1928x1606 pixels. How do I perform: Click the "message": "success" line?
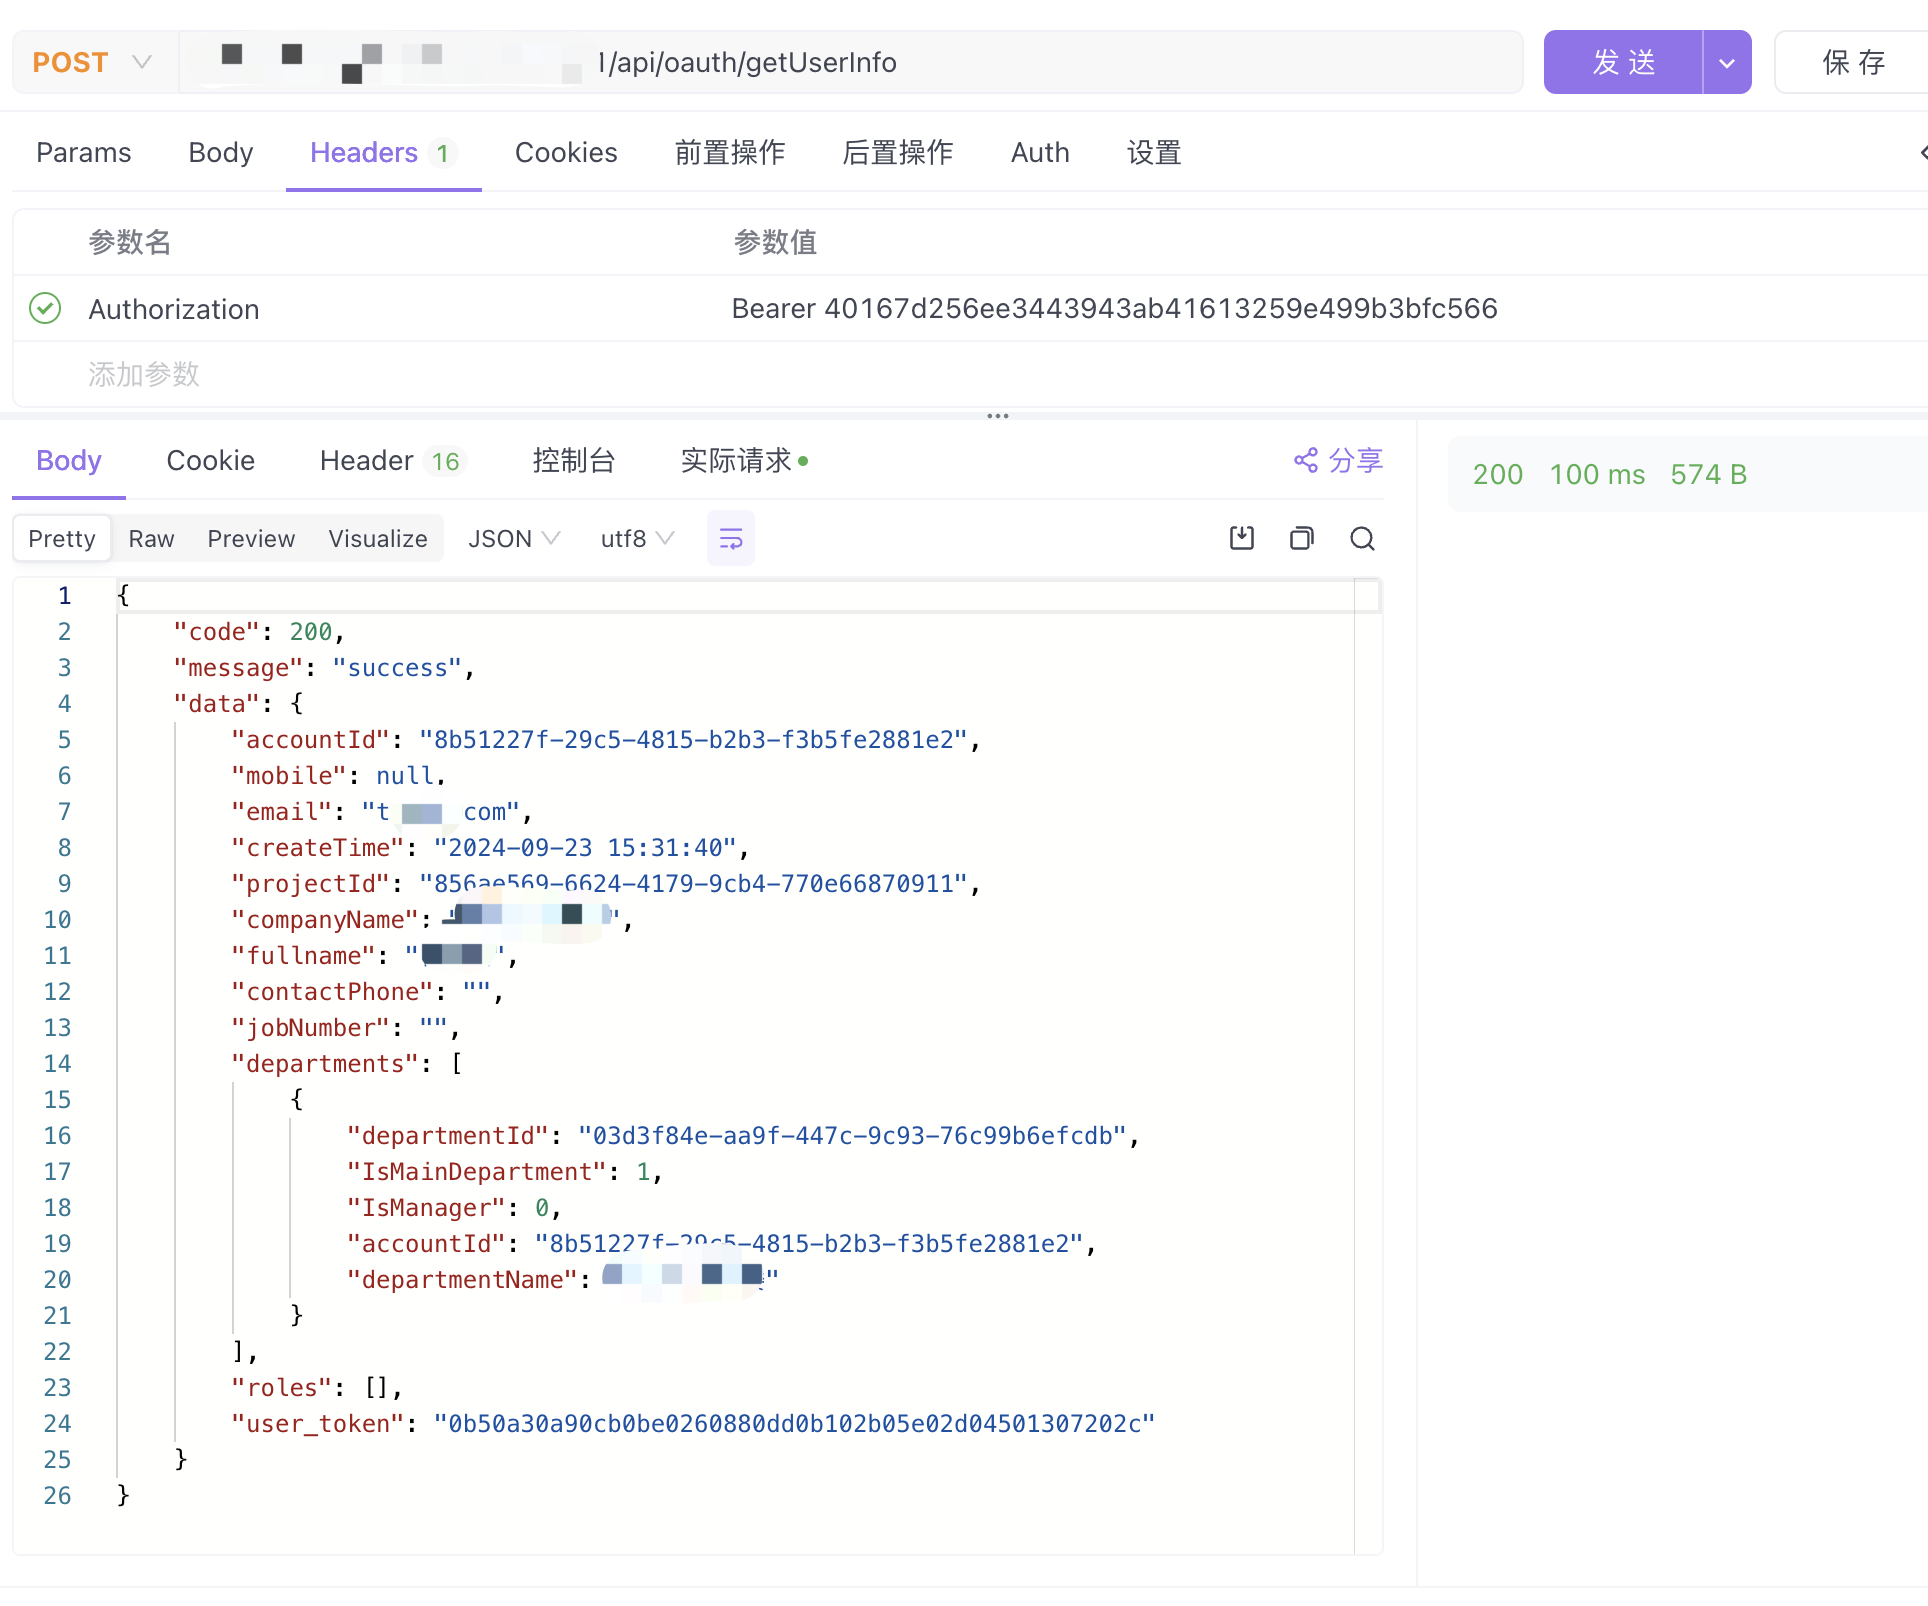[x=324, y=667]
